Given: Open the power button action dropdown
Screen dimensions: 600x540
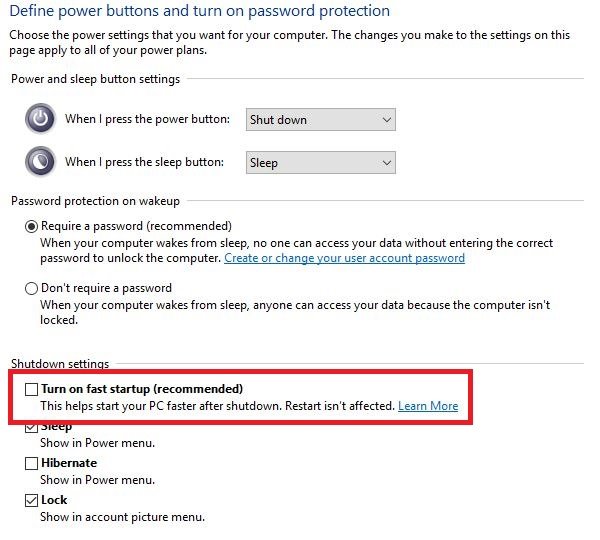Looking at the screenshot, I should click(320, 120).
